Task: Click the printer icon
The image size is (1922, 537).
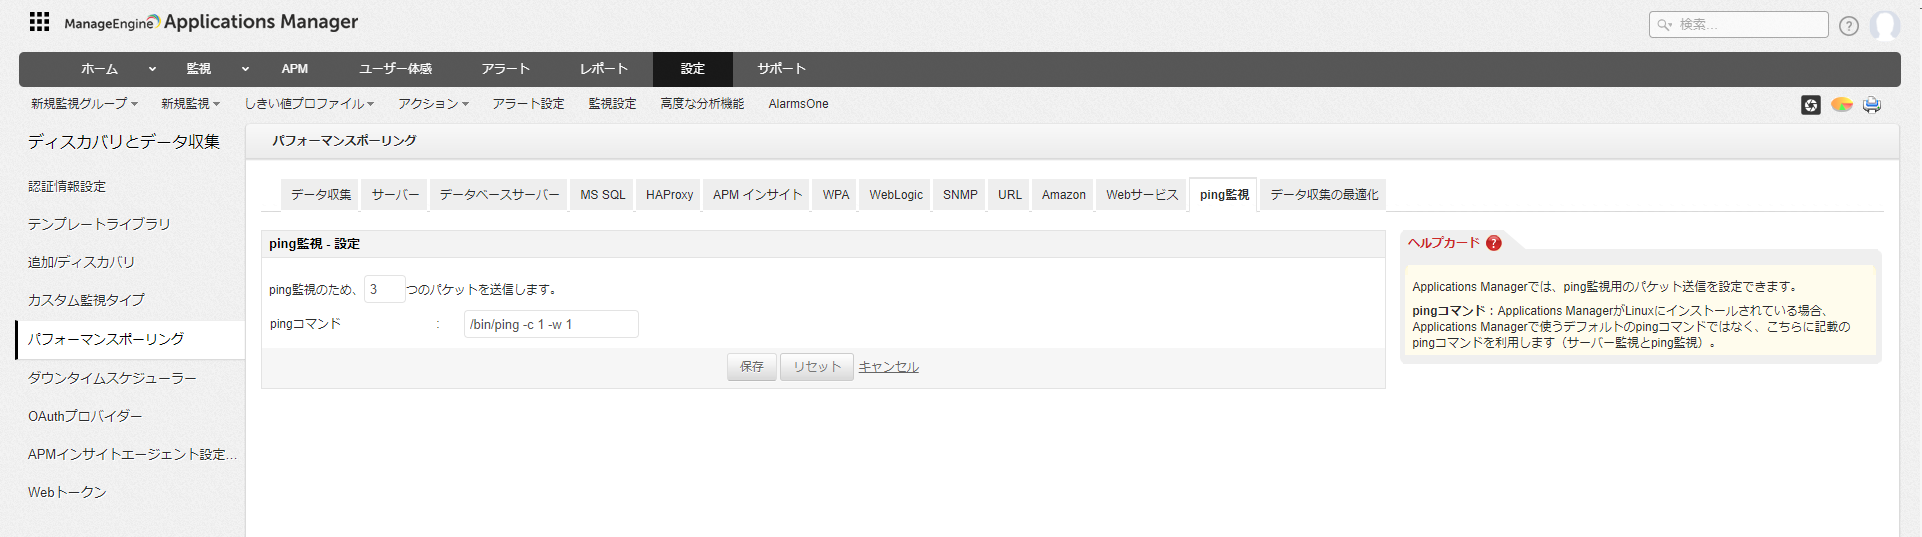Action: pos(1872,105)
